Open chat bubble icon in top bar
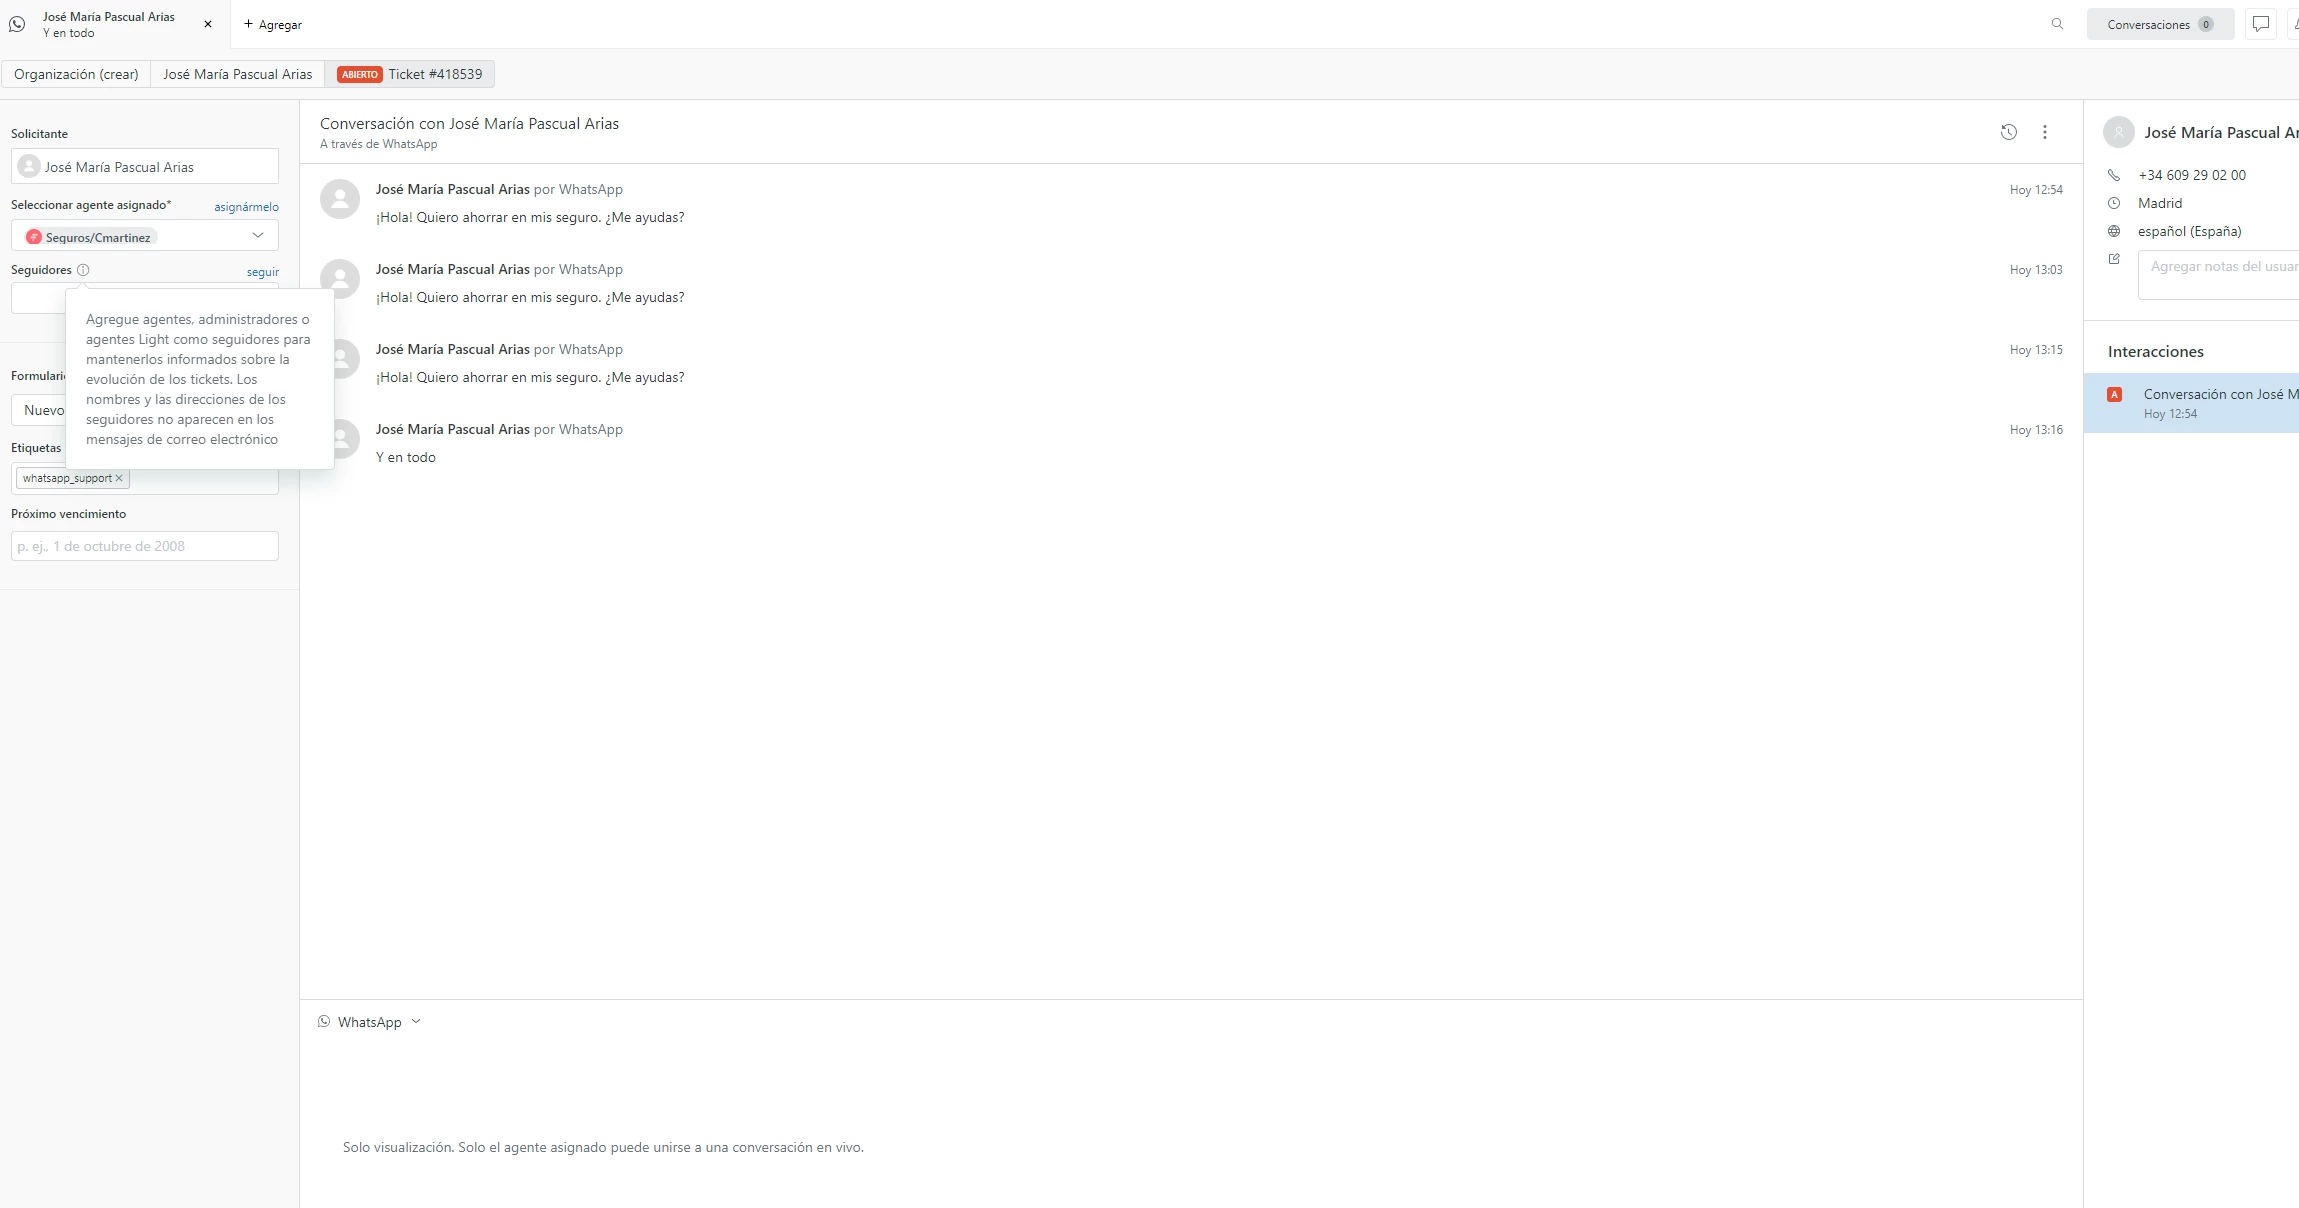 click(2260, 24)
